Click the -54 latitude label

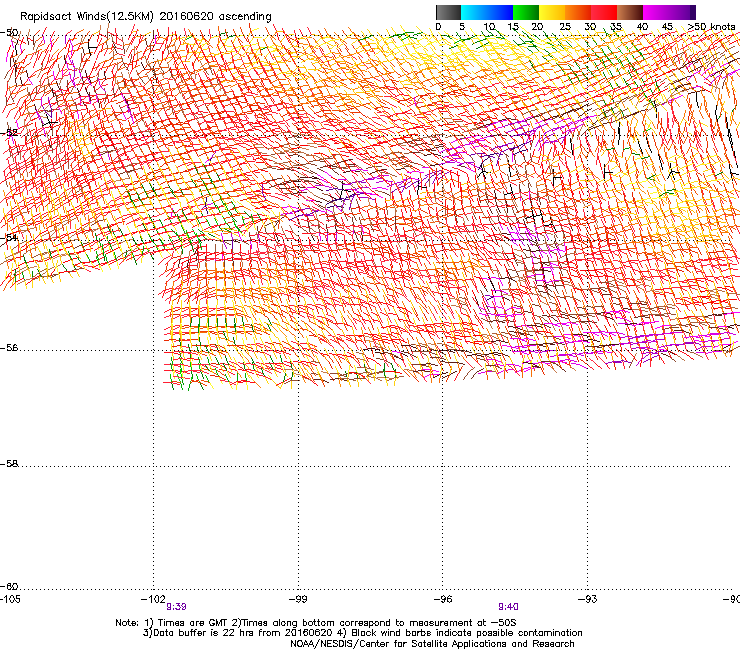coord(9,237)
